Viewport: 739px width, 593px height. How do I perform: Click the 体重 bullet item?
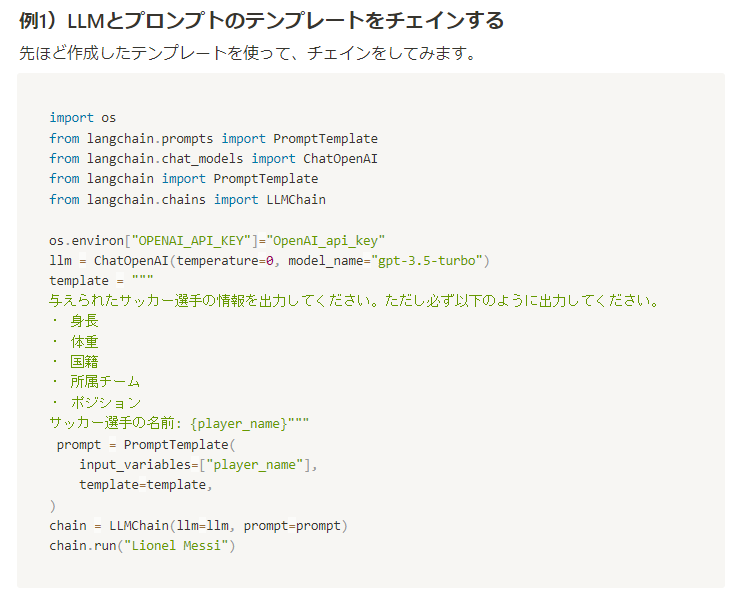pos(84,342)
